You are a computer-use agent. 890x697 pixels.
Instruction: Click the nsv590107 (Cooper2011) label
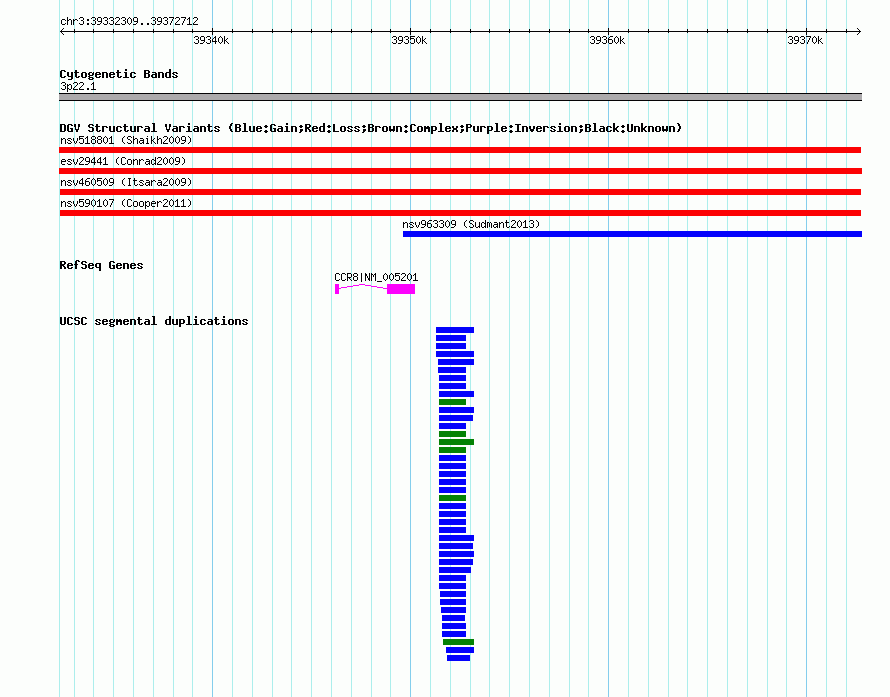(126, 203)
